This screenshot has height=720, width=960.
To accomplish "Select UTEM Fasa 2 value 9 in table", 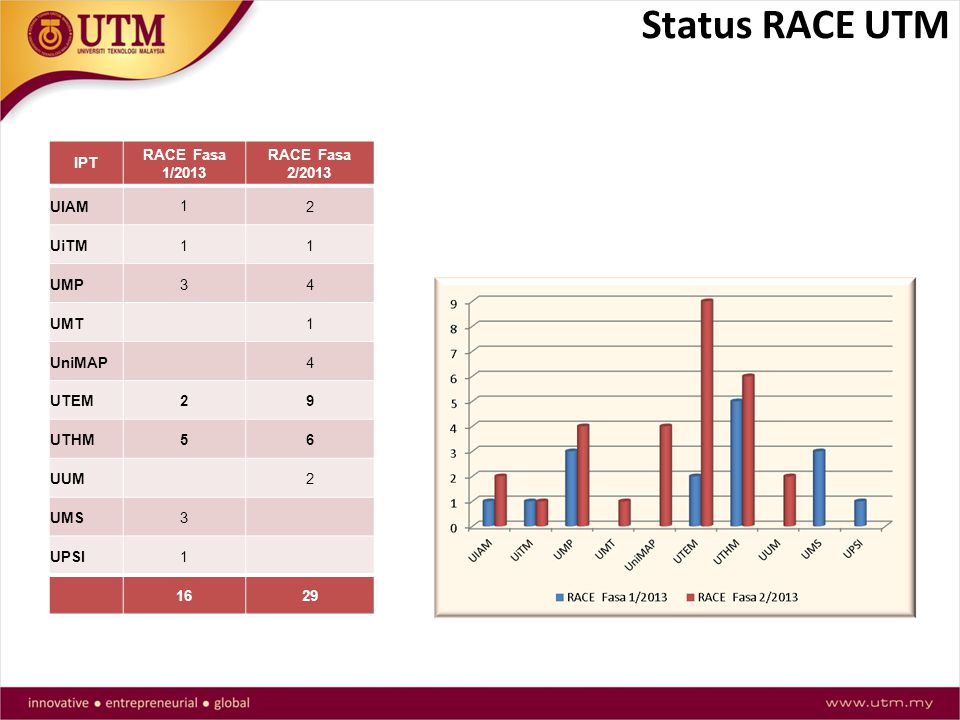I will pos(310,400).
